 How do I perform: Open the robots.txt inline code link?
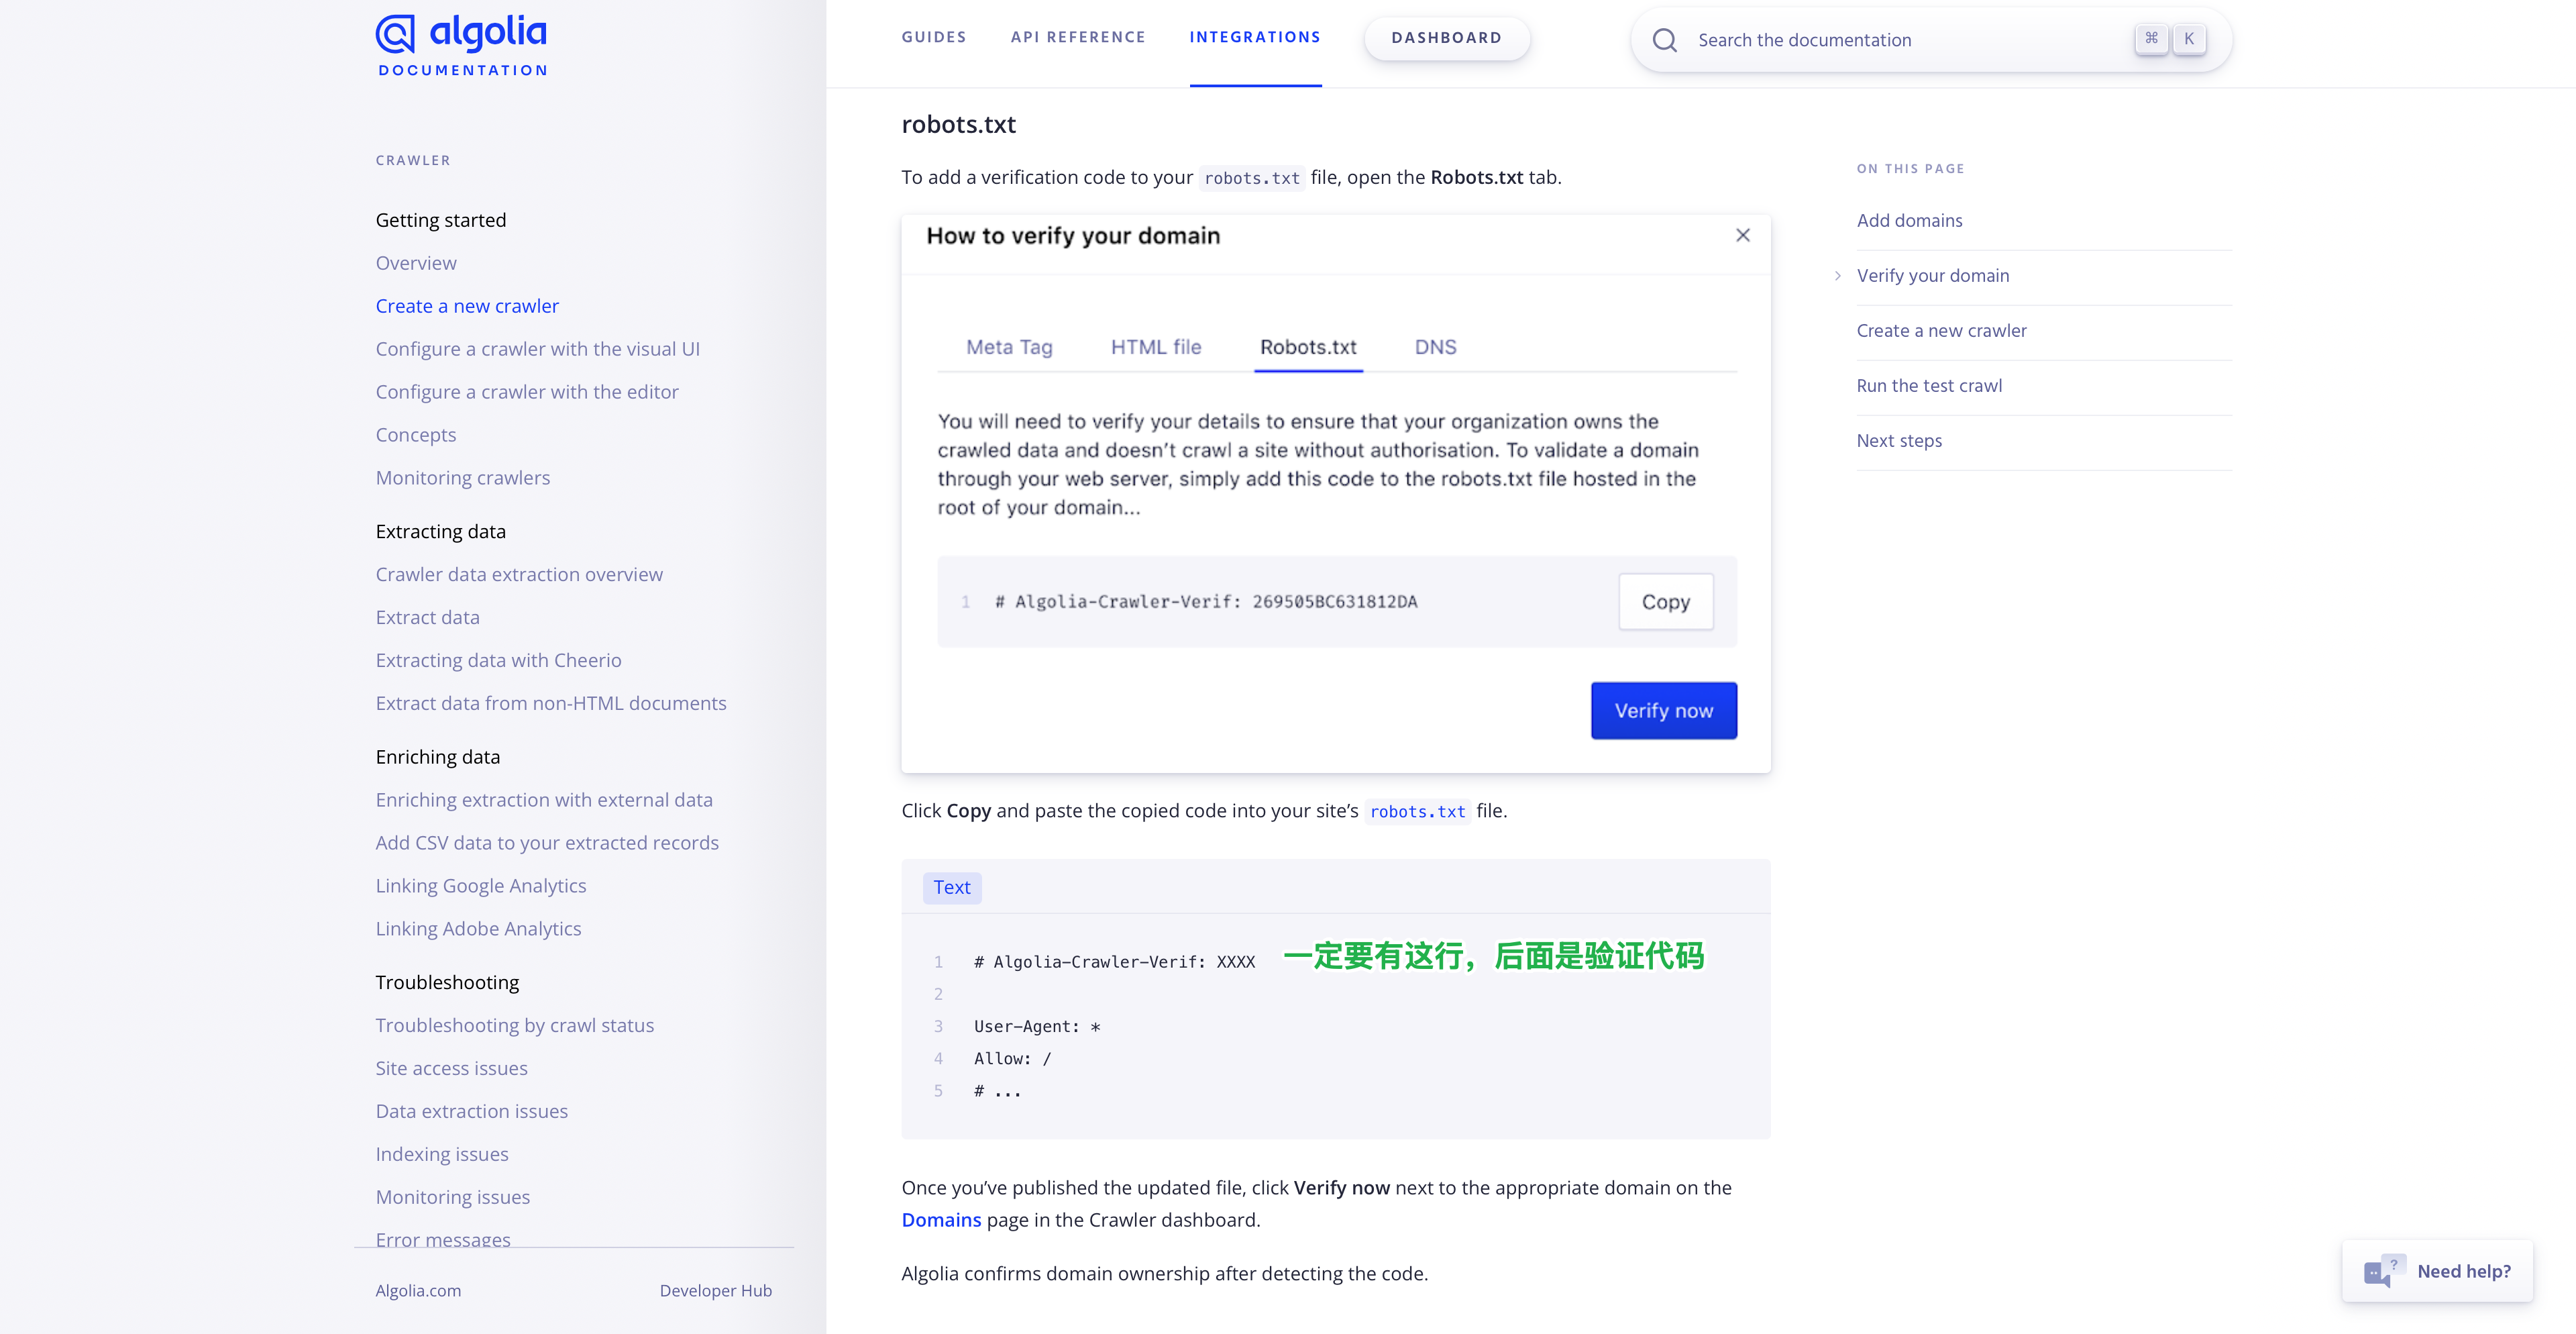(x=1417, y=812)
